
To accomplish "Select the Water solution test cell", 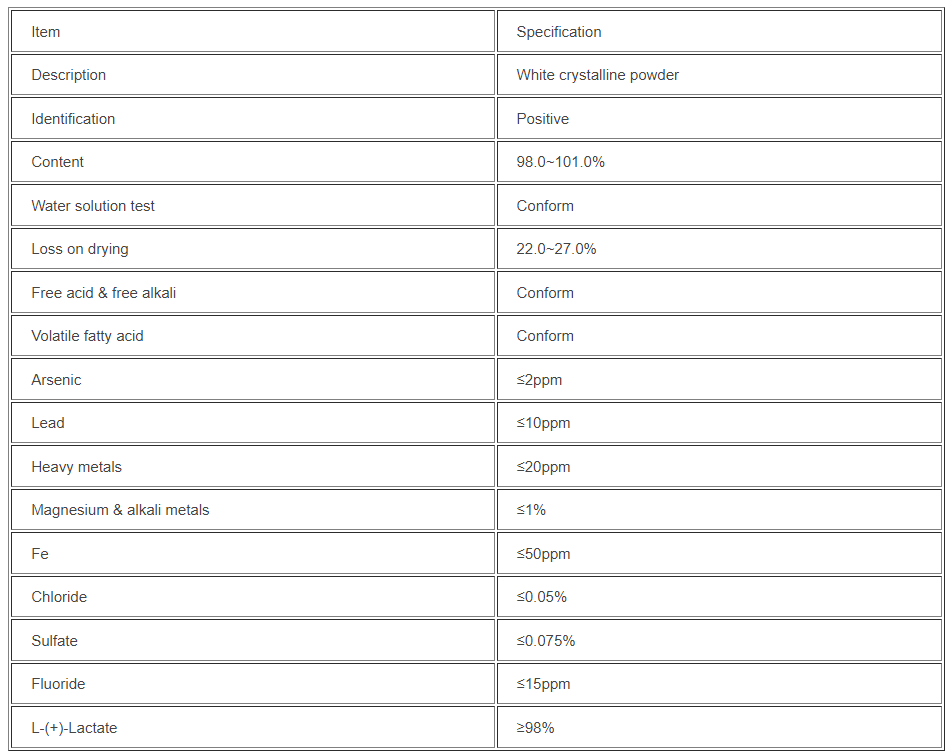I will [93, 206].
